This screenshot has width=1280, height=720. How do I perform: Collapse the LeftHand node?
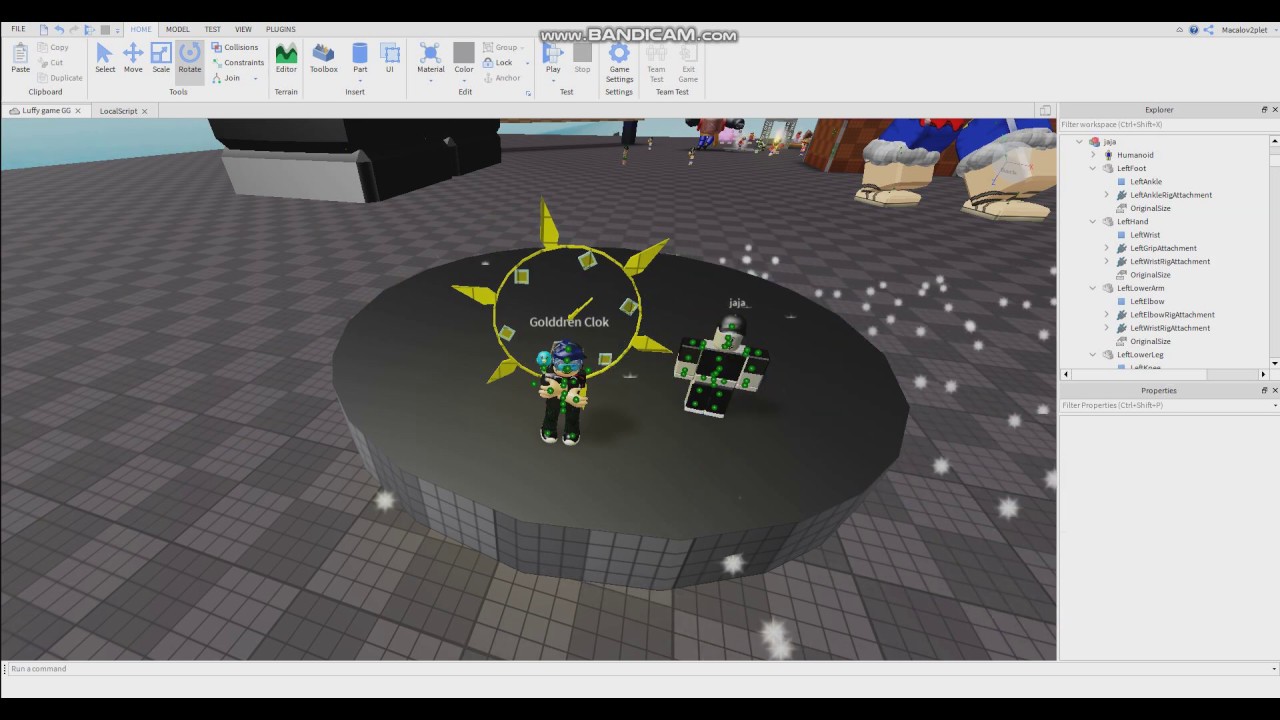pyautogui.click(x=1093, y=221)
